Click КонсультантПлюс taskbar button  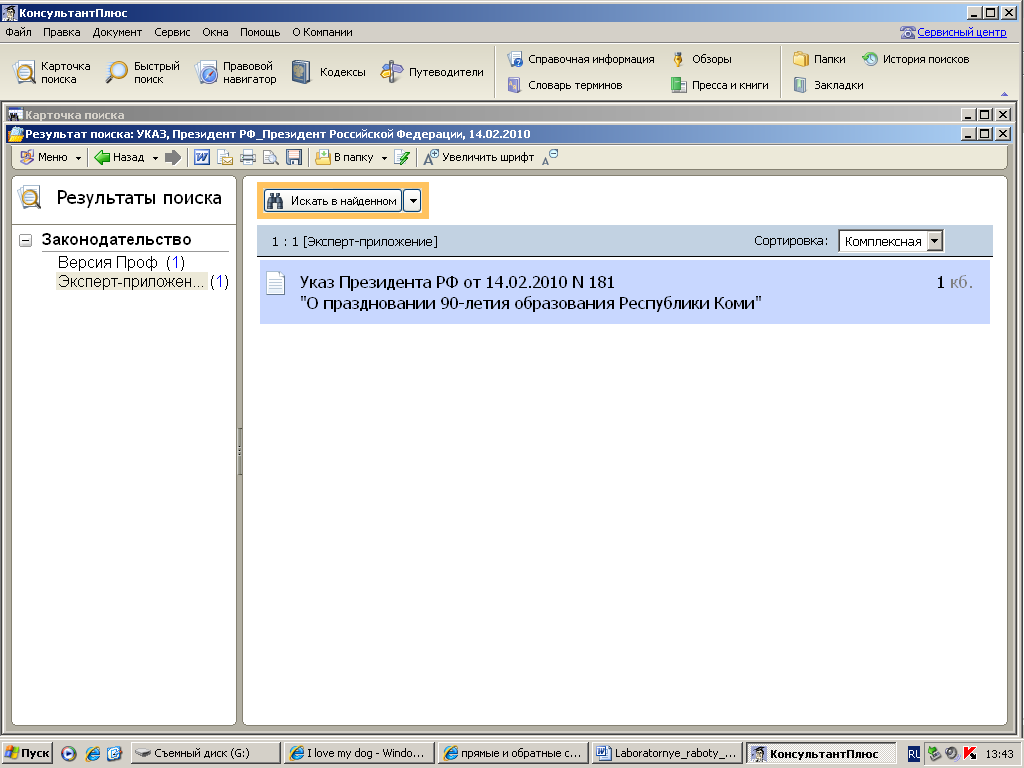(822, 753)
